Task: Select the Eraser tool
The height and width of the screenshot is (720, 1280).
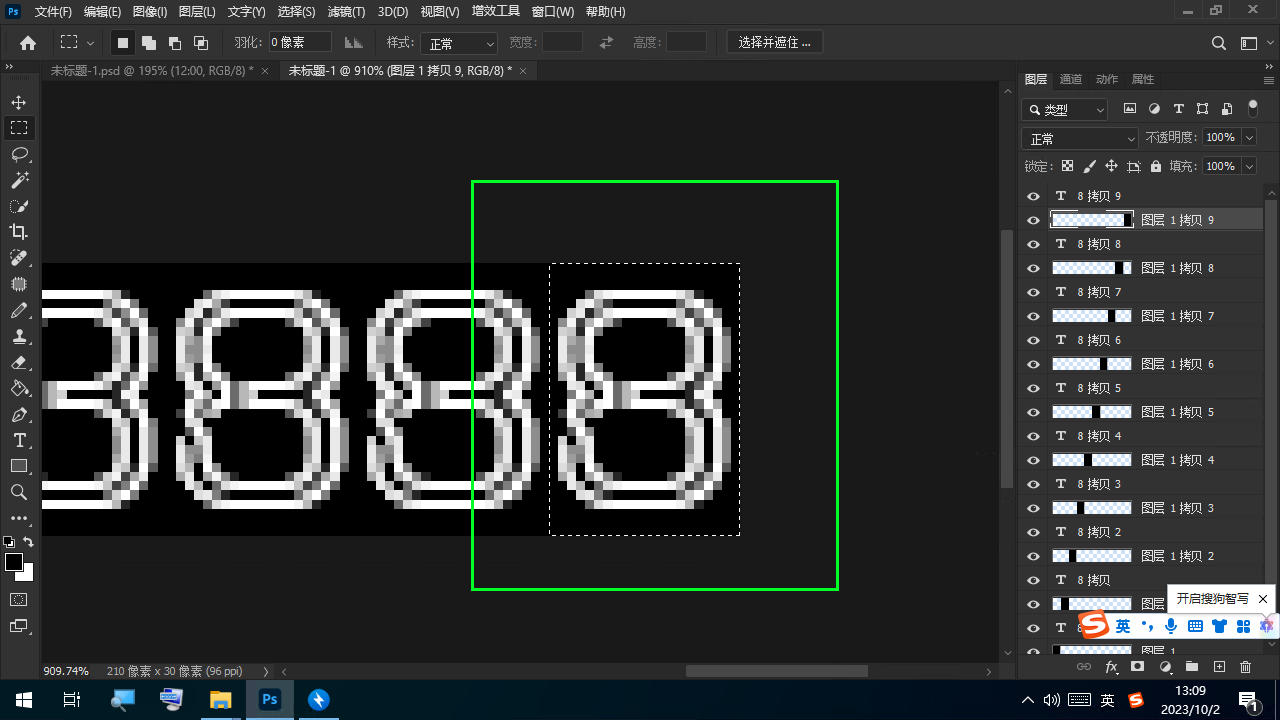Action: (19, 363)
